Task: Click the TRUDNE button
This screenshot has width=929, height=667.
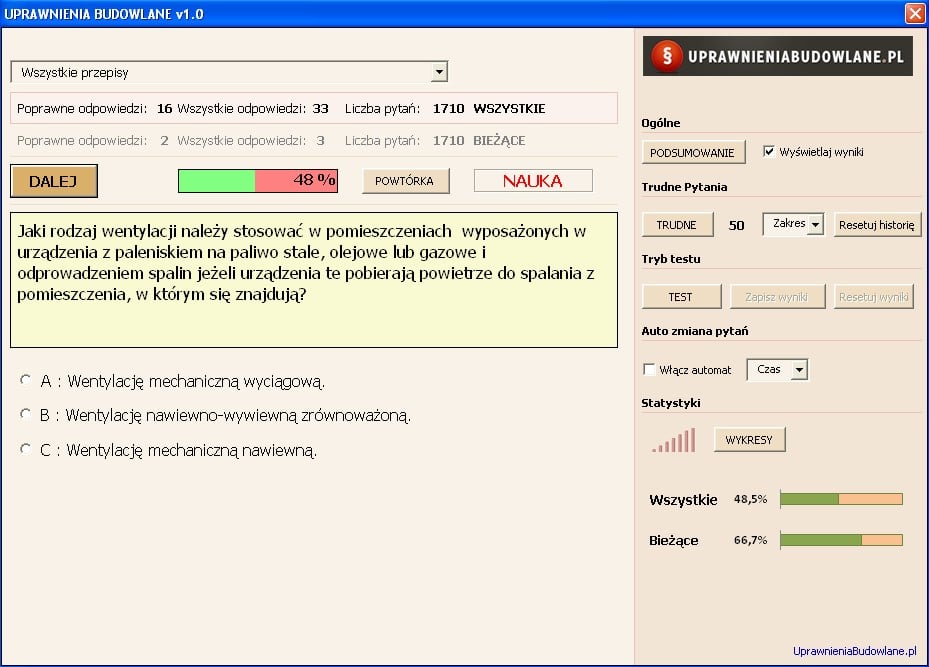Action: [677, 225]
